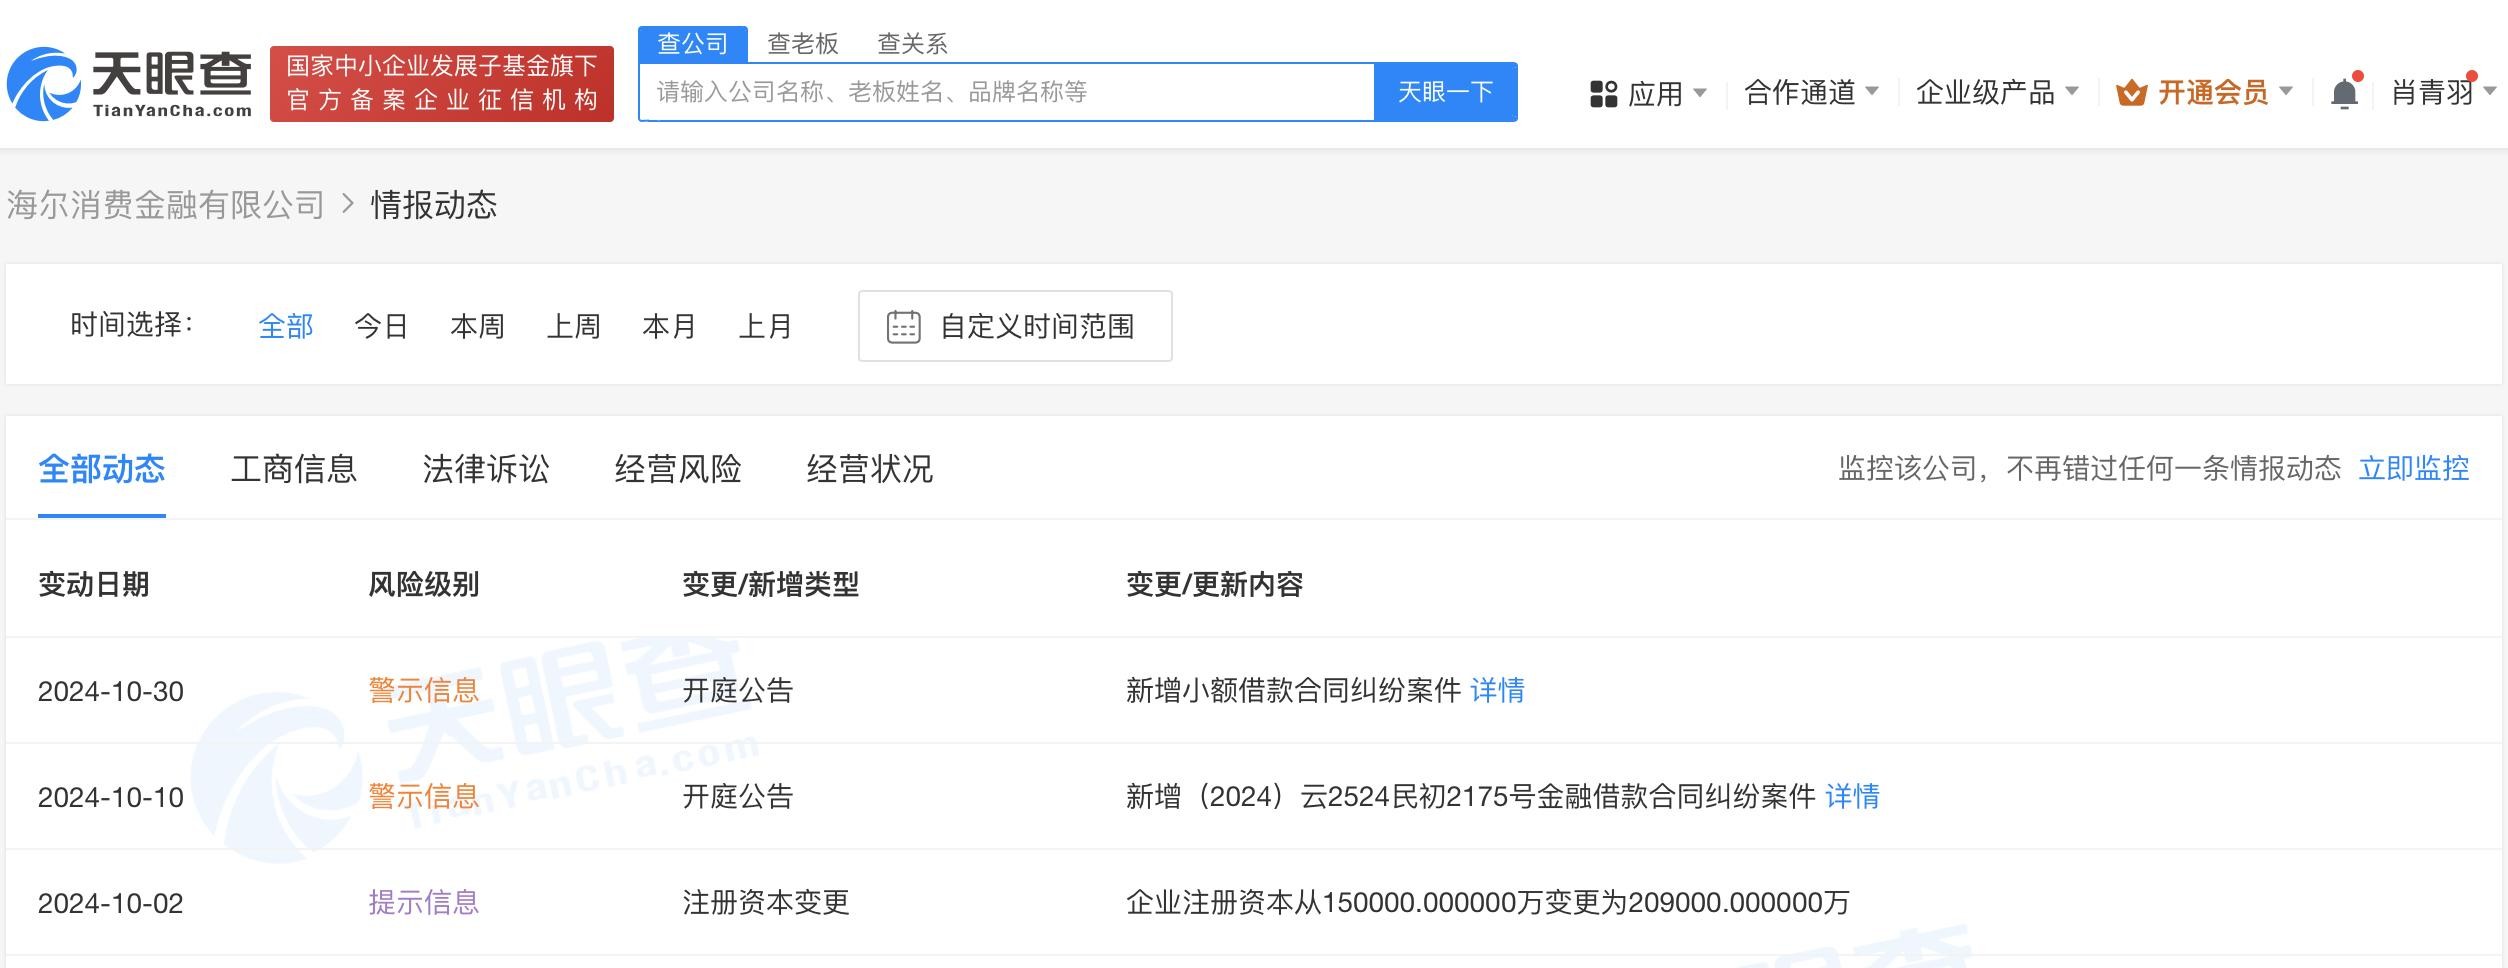Click the VIP crown icon

pyautogui.click(x=2131, y=94)
